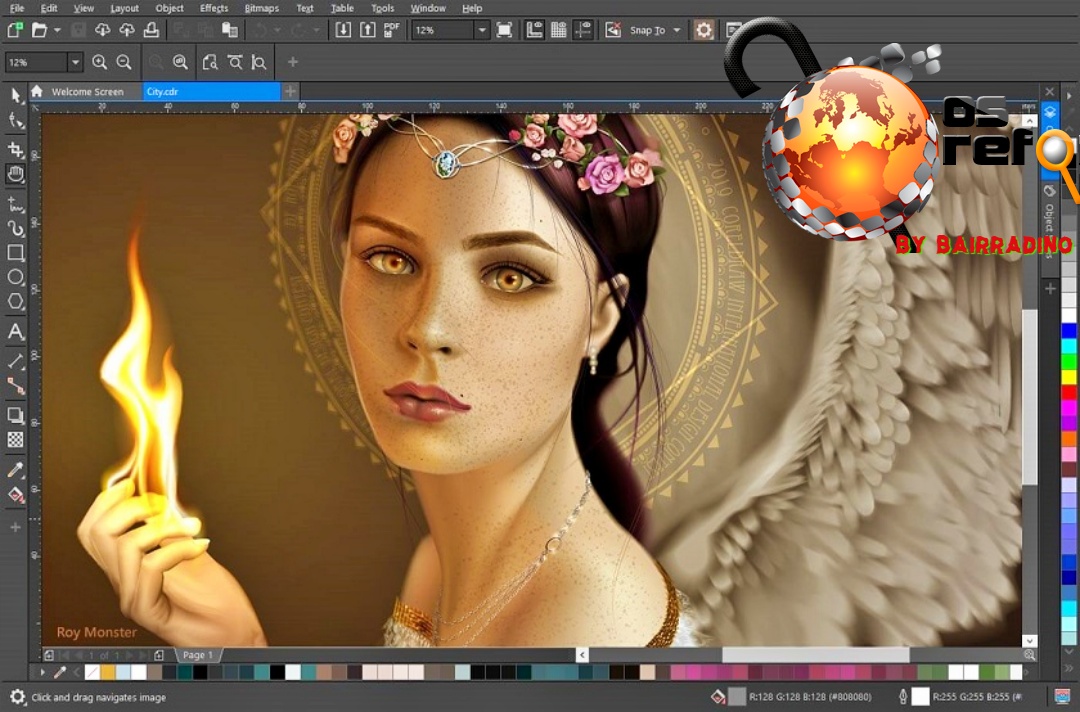The height and width of the screenshot is (712, 1080).
Task: Click the vertical scrollbar thumb
Action: pyautogui.click(x=1029, y=396)
